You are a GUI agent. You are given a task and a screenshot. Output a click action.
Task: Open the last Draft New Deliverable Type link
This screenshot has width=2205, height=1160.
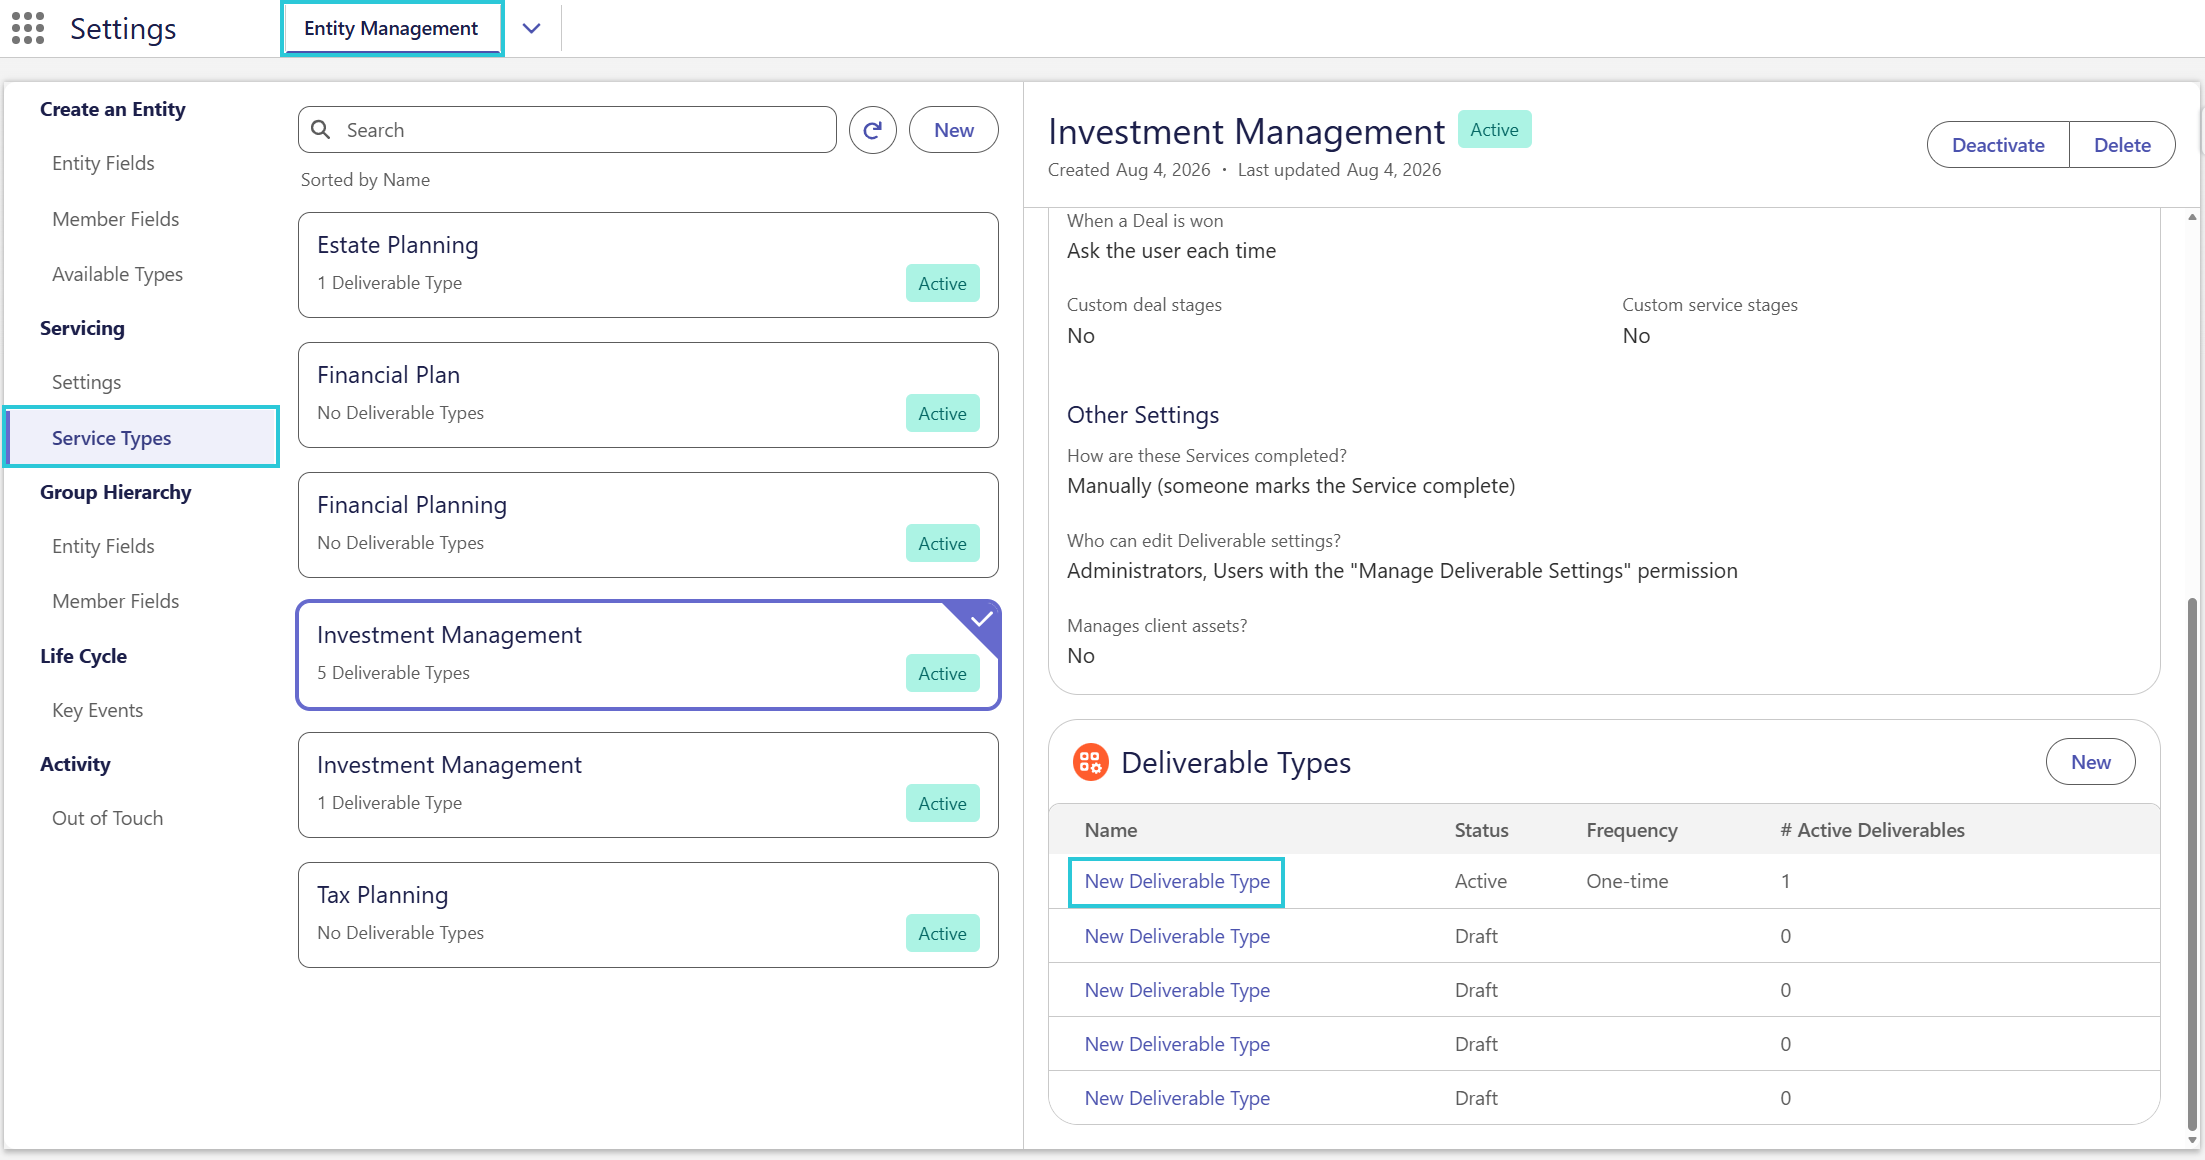[1177, 1098]
